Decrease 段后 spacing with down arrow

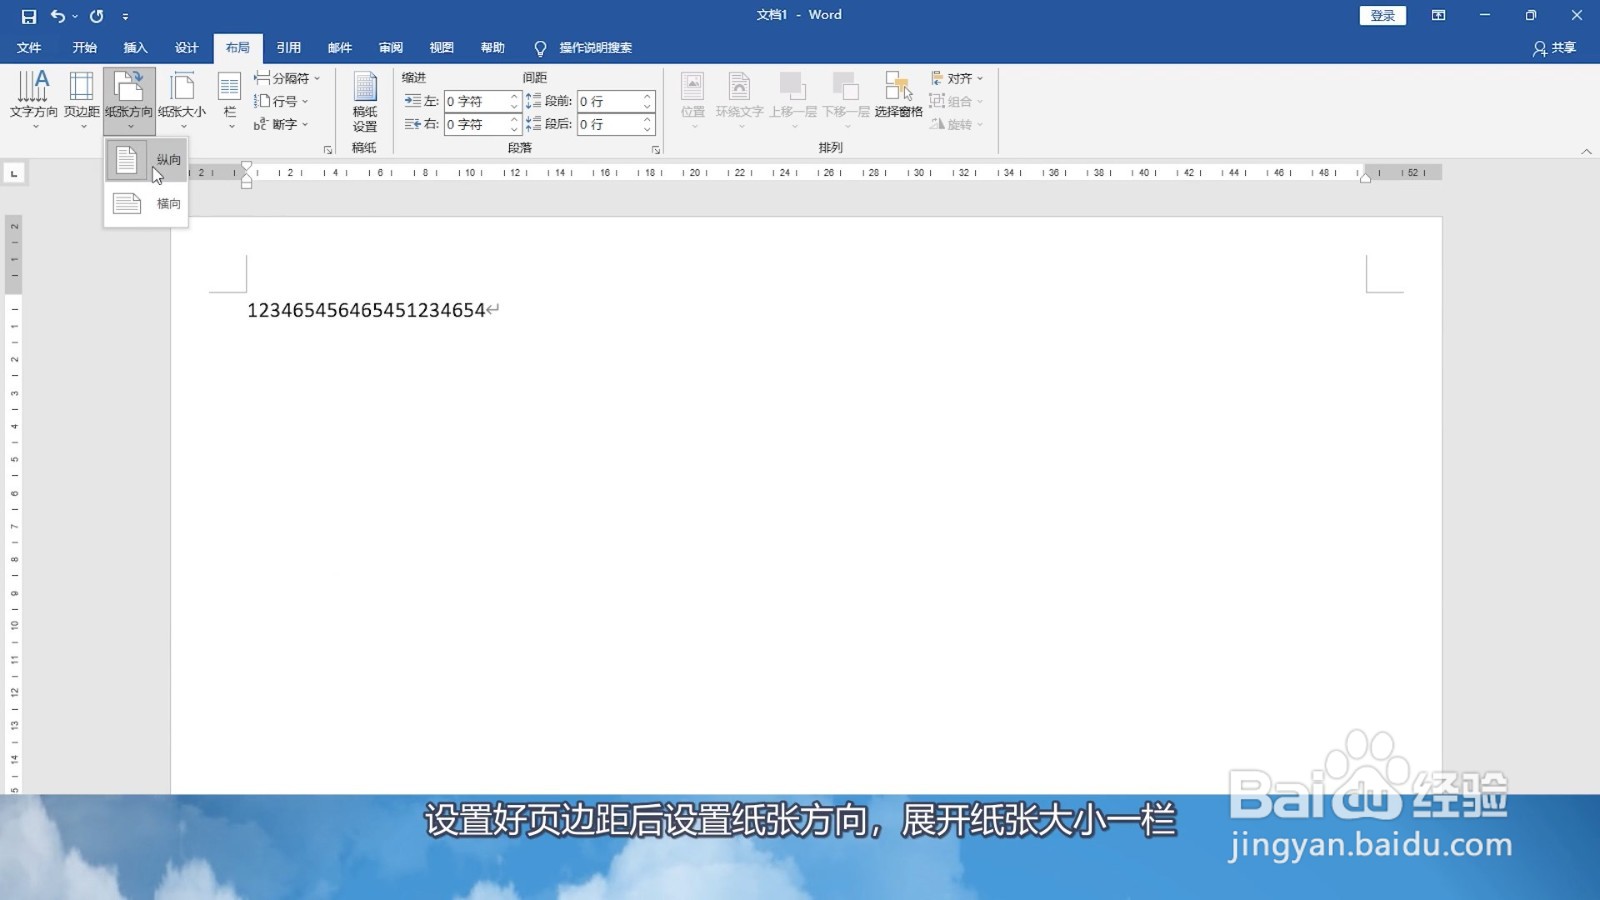[x=648, y=129]
